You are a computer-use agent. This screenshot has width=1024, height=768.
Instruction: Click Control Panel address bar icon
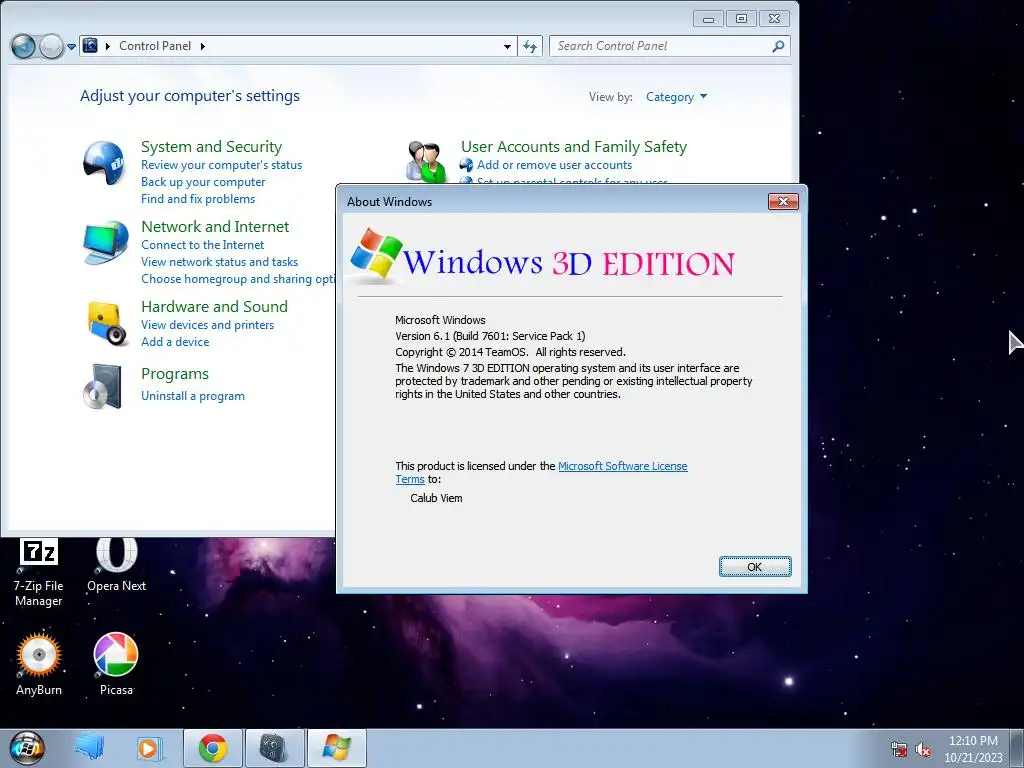coord(90,46)
